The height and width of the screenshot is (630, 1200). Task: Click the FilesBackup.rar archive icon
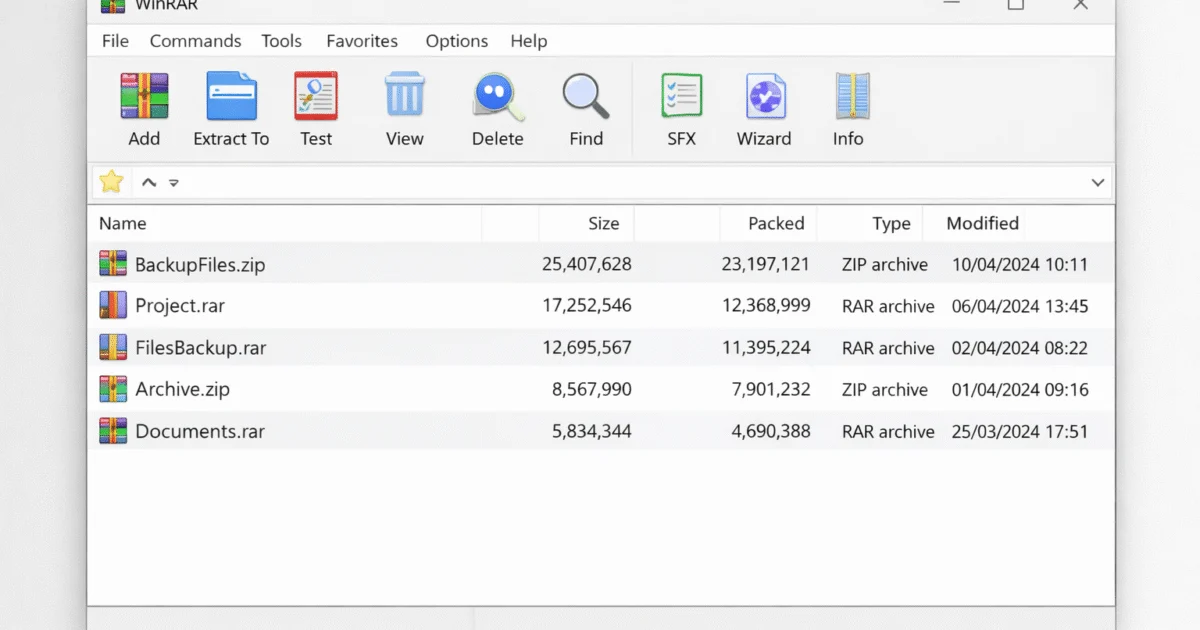(113, 347)
